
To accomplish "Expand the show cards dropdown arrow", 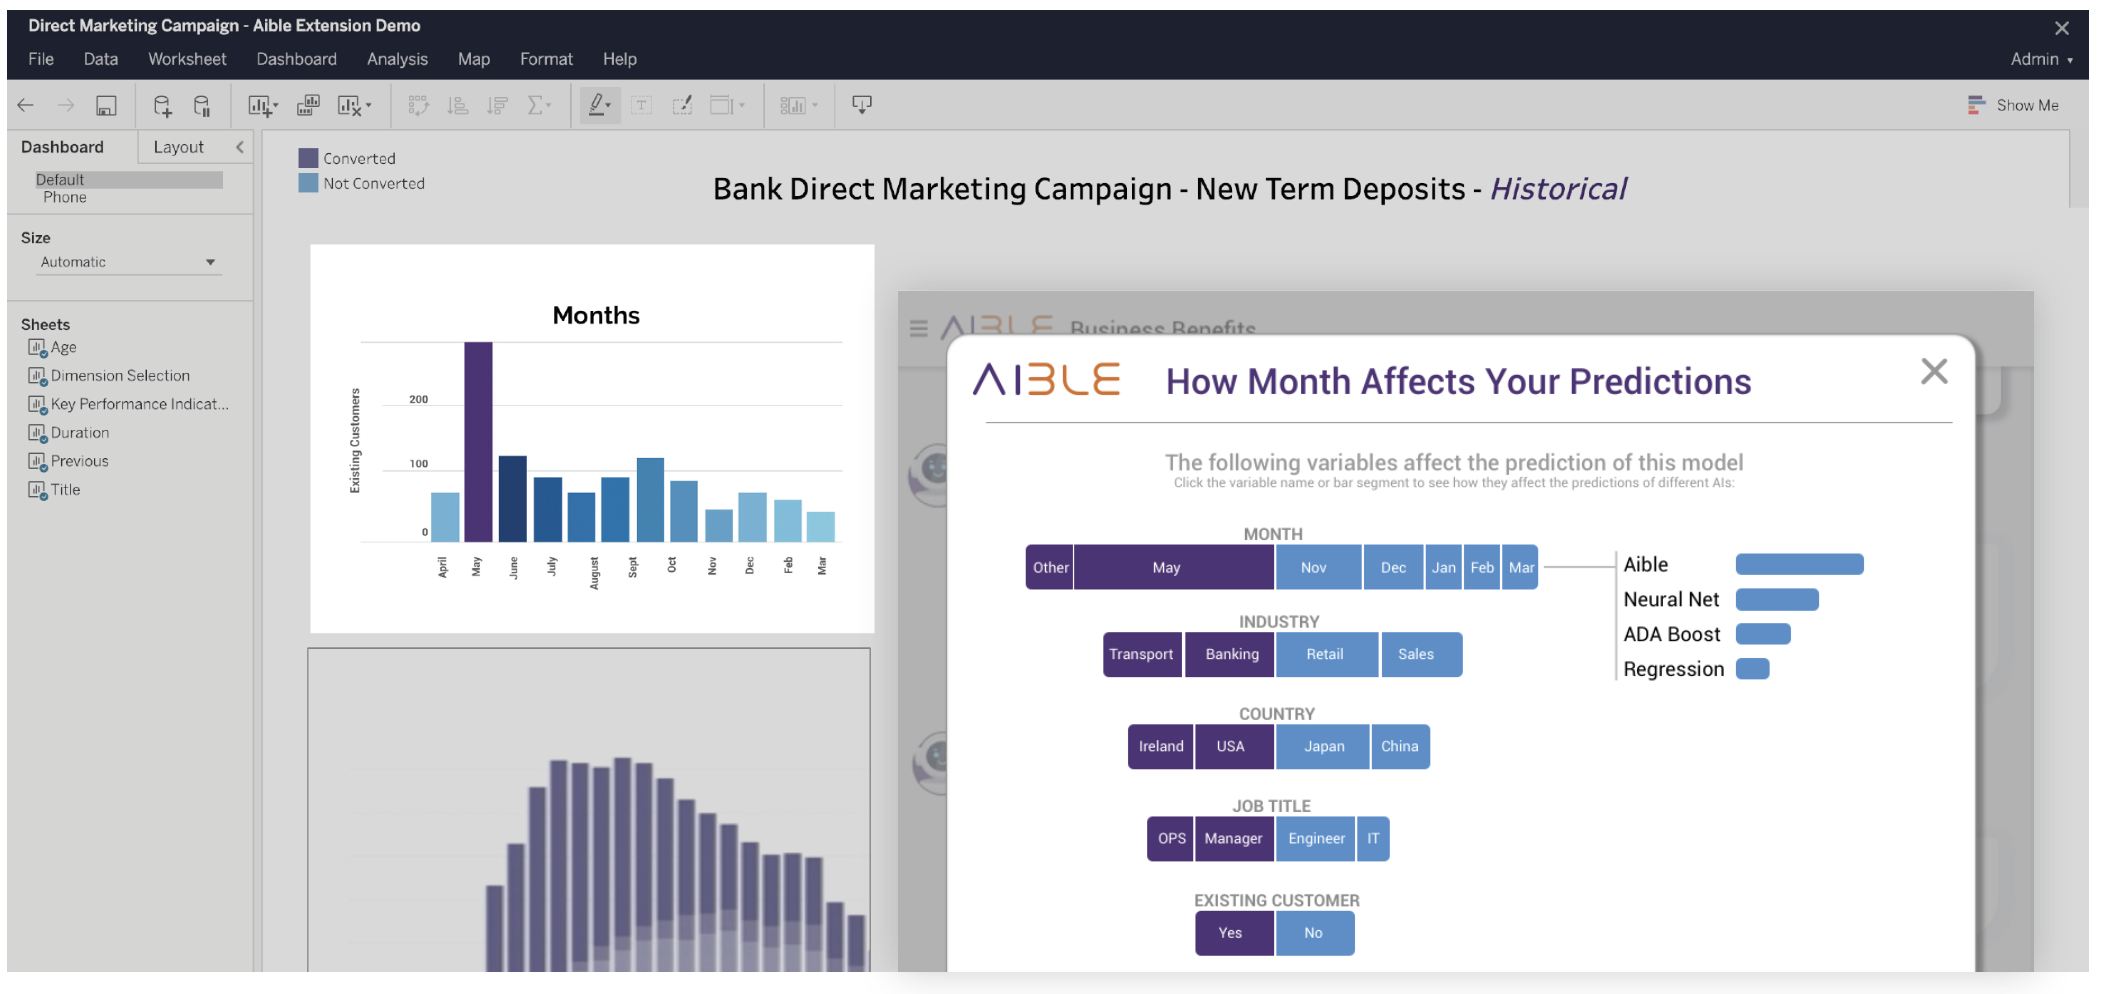I will click(x=815, y=105).
